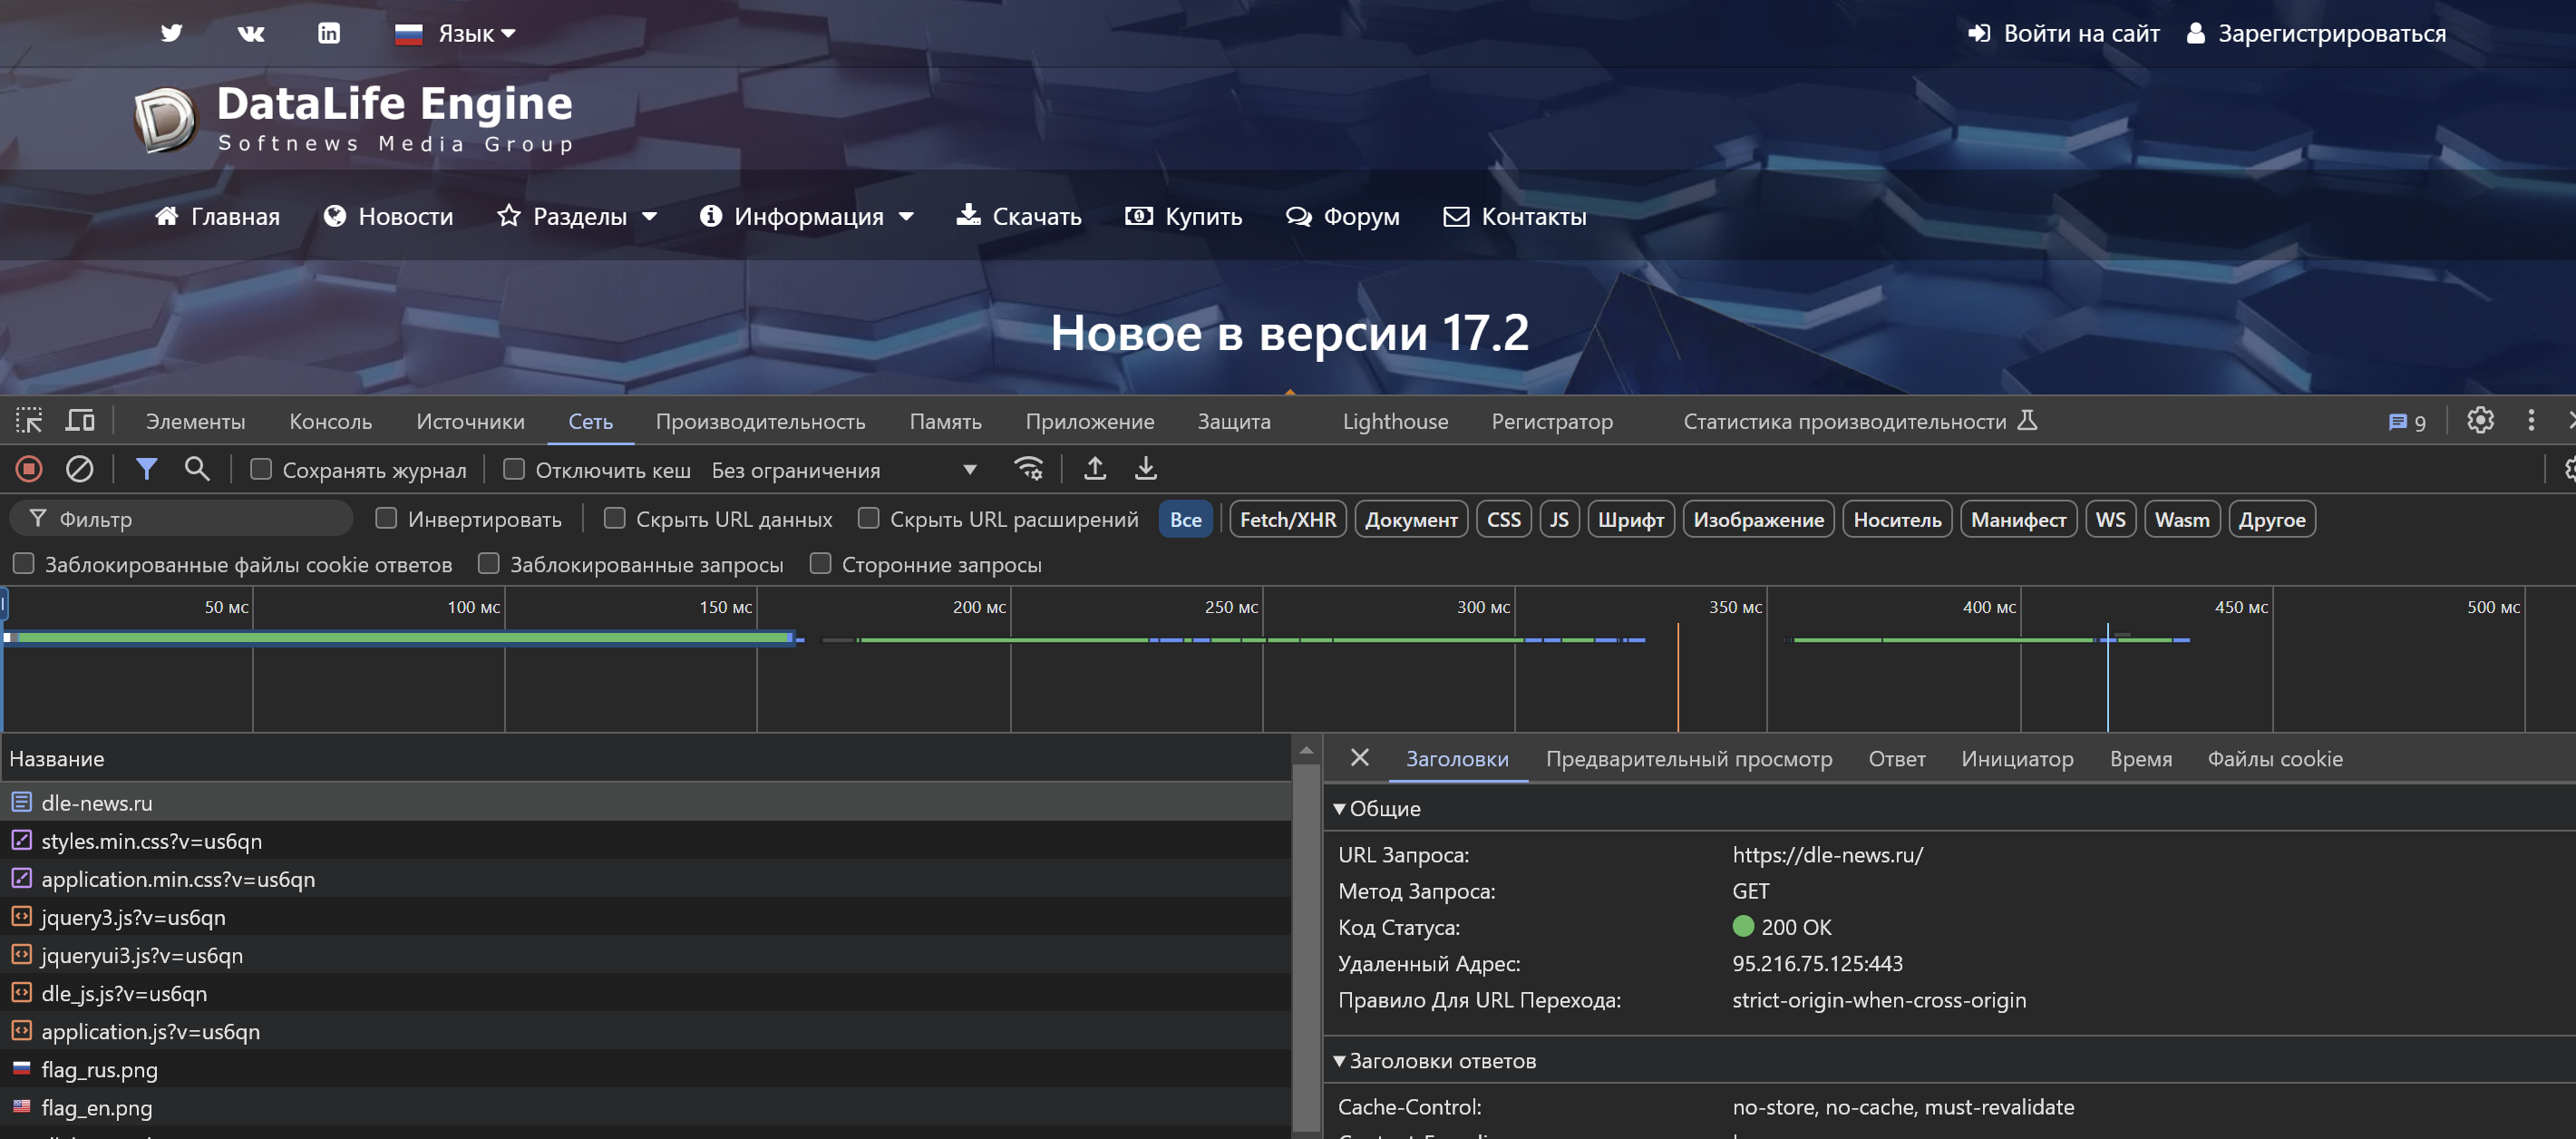Filter requests by JS type

point(1559,519)
